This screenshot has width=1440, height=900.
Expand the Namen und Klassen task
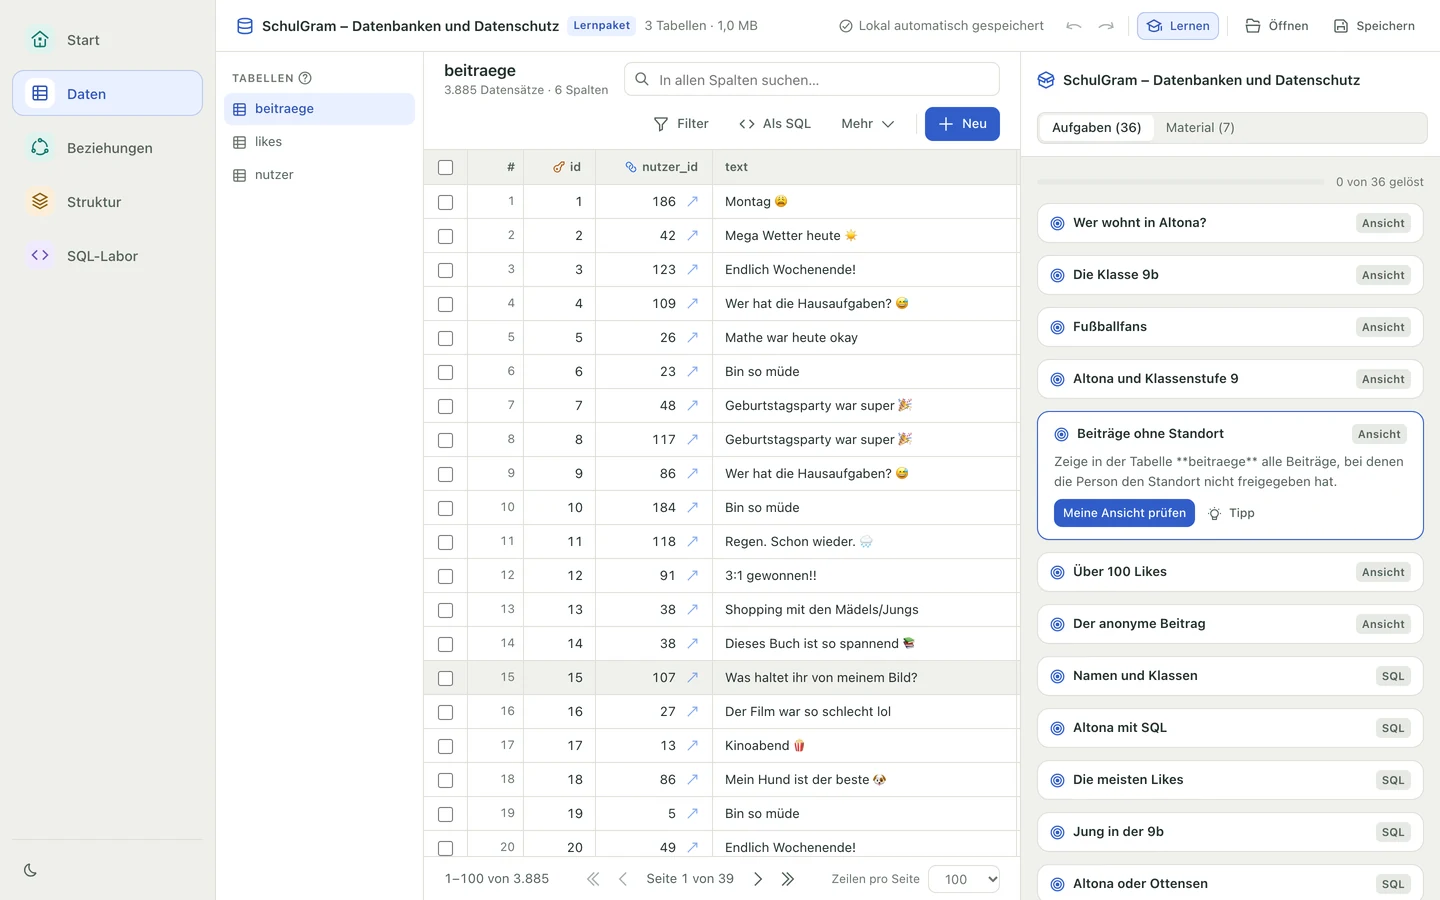coord(1230,676)
